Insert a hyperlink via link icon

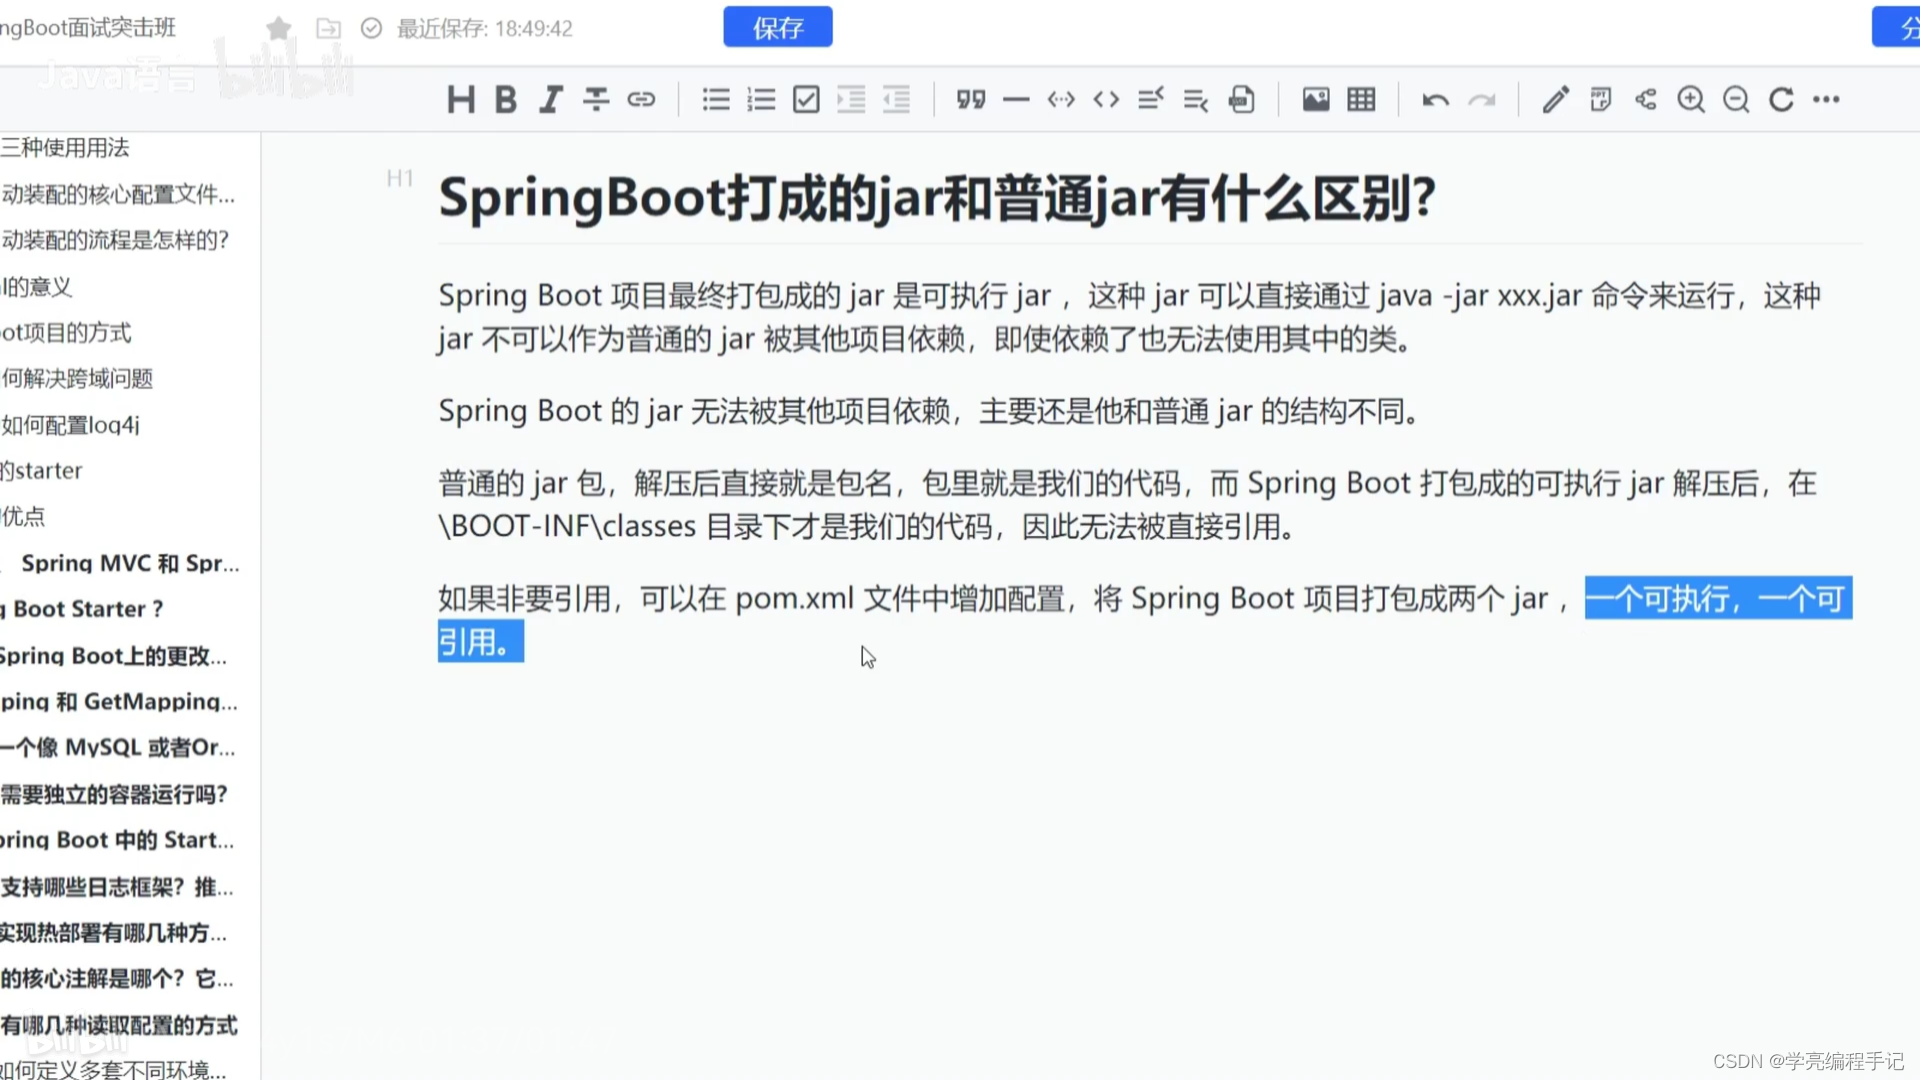click(x=641, y=99)
